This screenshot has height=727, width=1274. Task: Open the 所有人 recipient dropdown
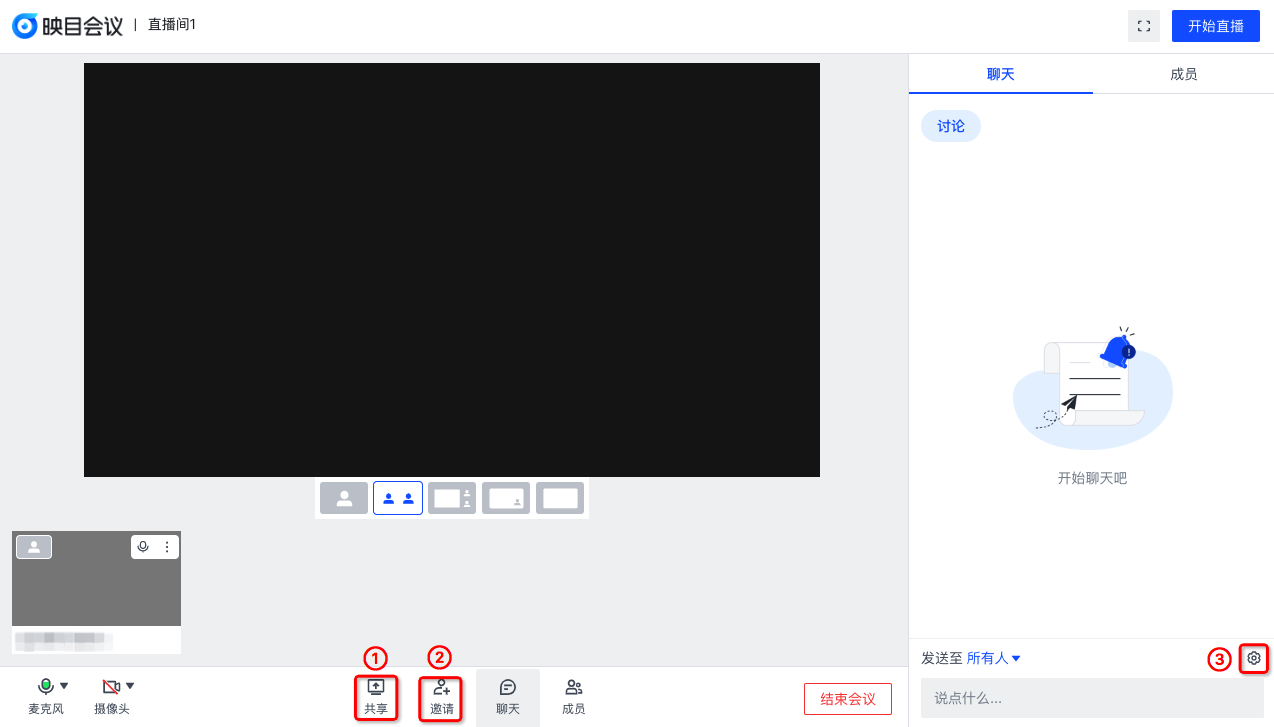coord(993,658)
